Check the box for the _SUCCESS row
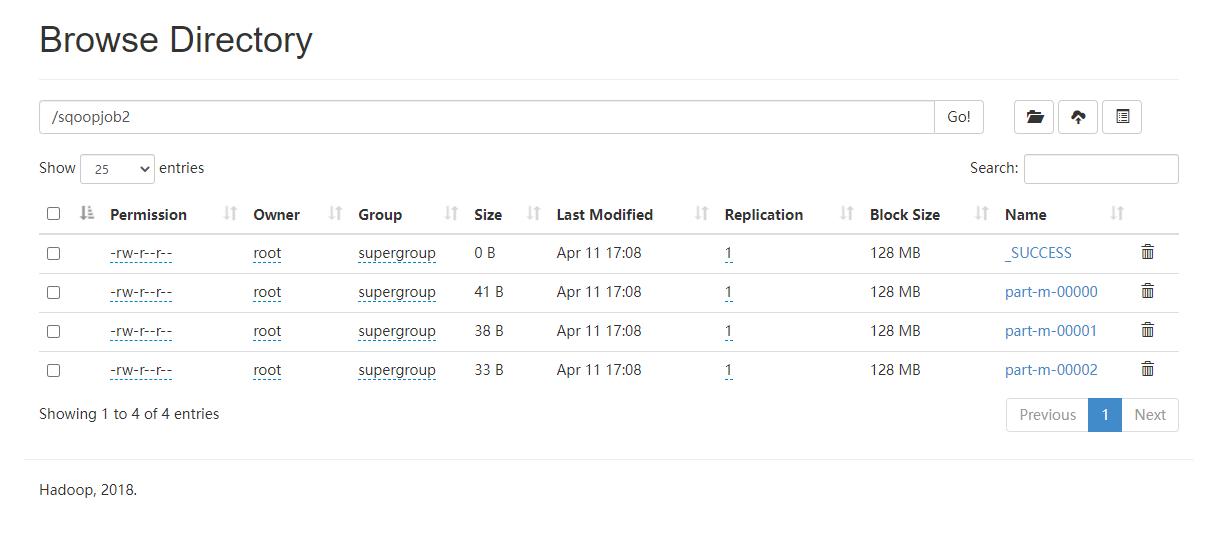This screenshot has width=1209, height=537. [54, 254]
